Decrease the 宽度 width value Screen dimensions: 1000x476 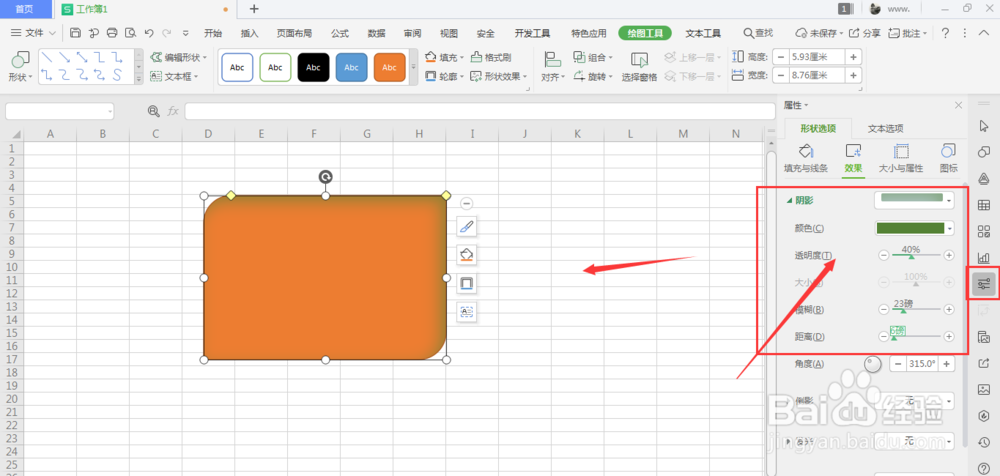pyautogui.click(x=781, y=75)
